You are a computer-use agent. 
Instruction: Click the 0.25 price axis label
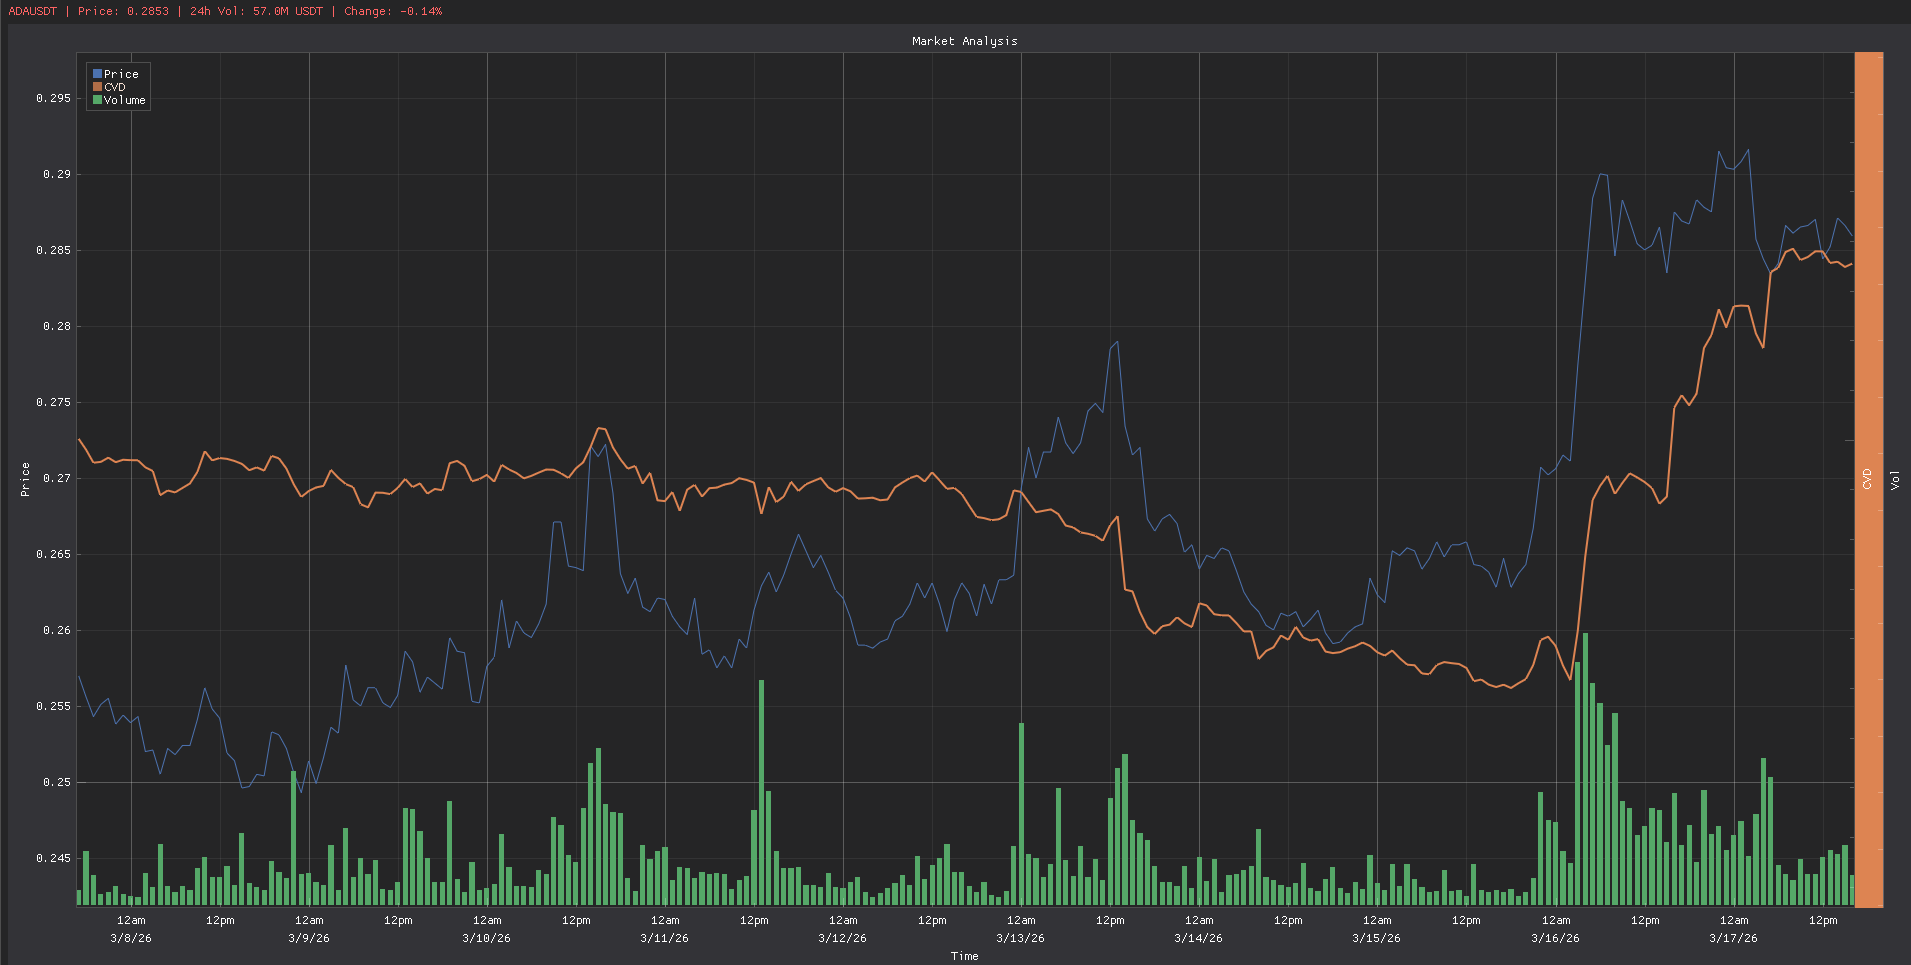[x=57, y=782]
